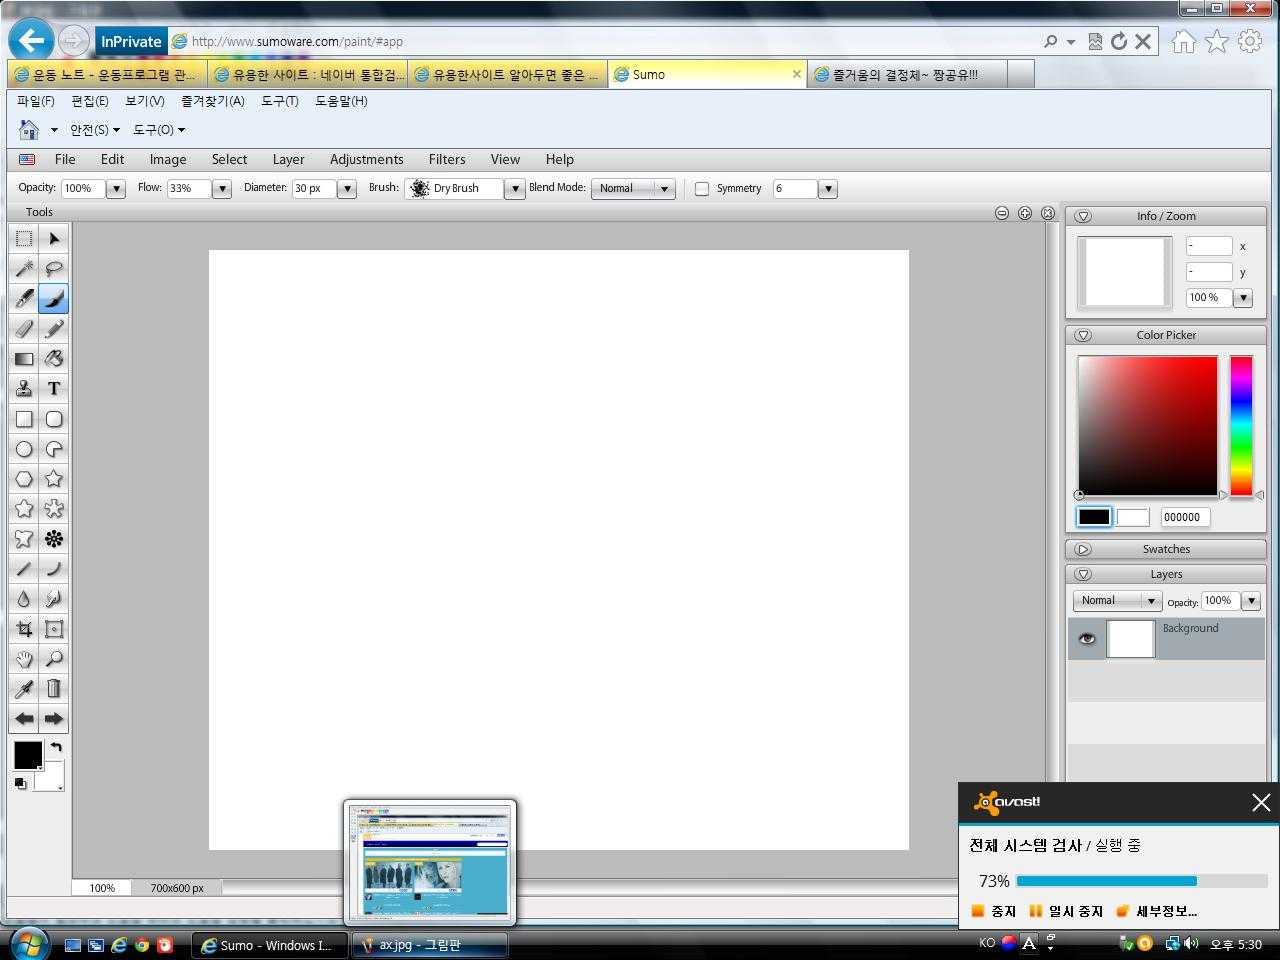Pick a color in the saturation square
This screenshot has height=960, width=1280.
1148,426
